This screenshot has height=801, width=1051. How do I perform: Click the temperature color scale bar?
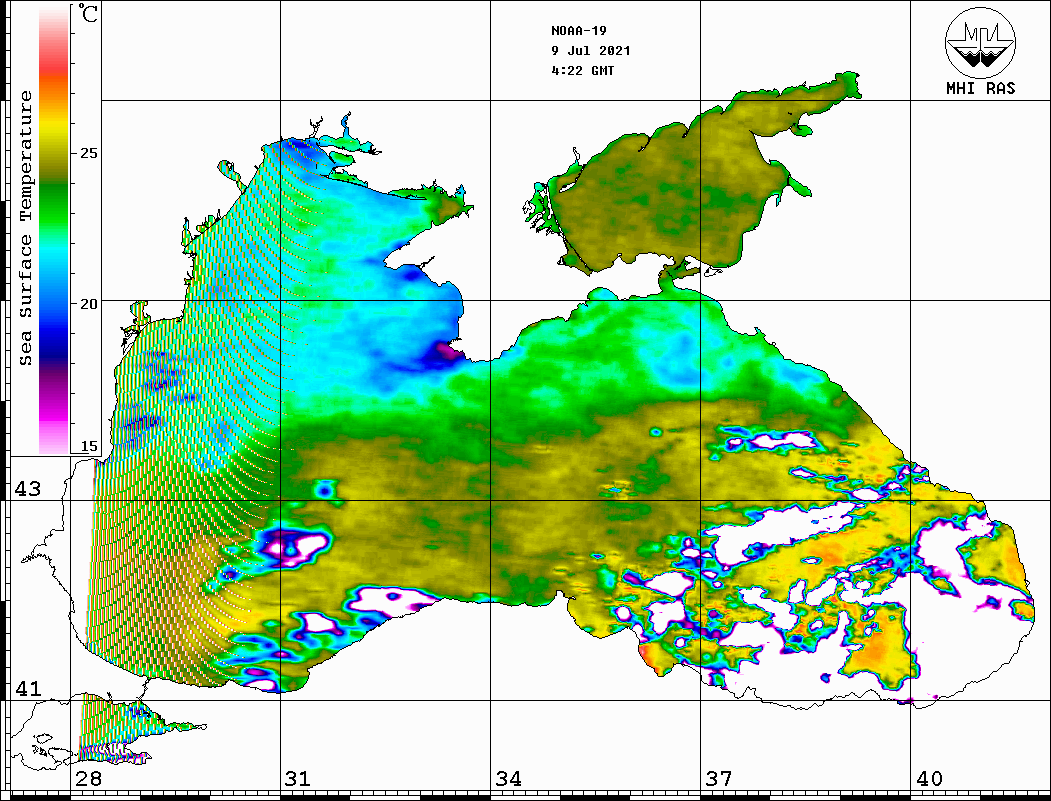pyautogui.click(x=54, y=230)
